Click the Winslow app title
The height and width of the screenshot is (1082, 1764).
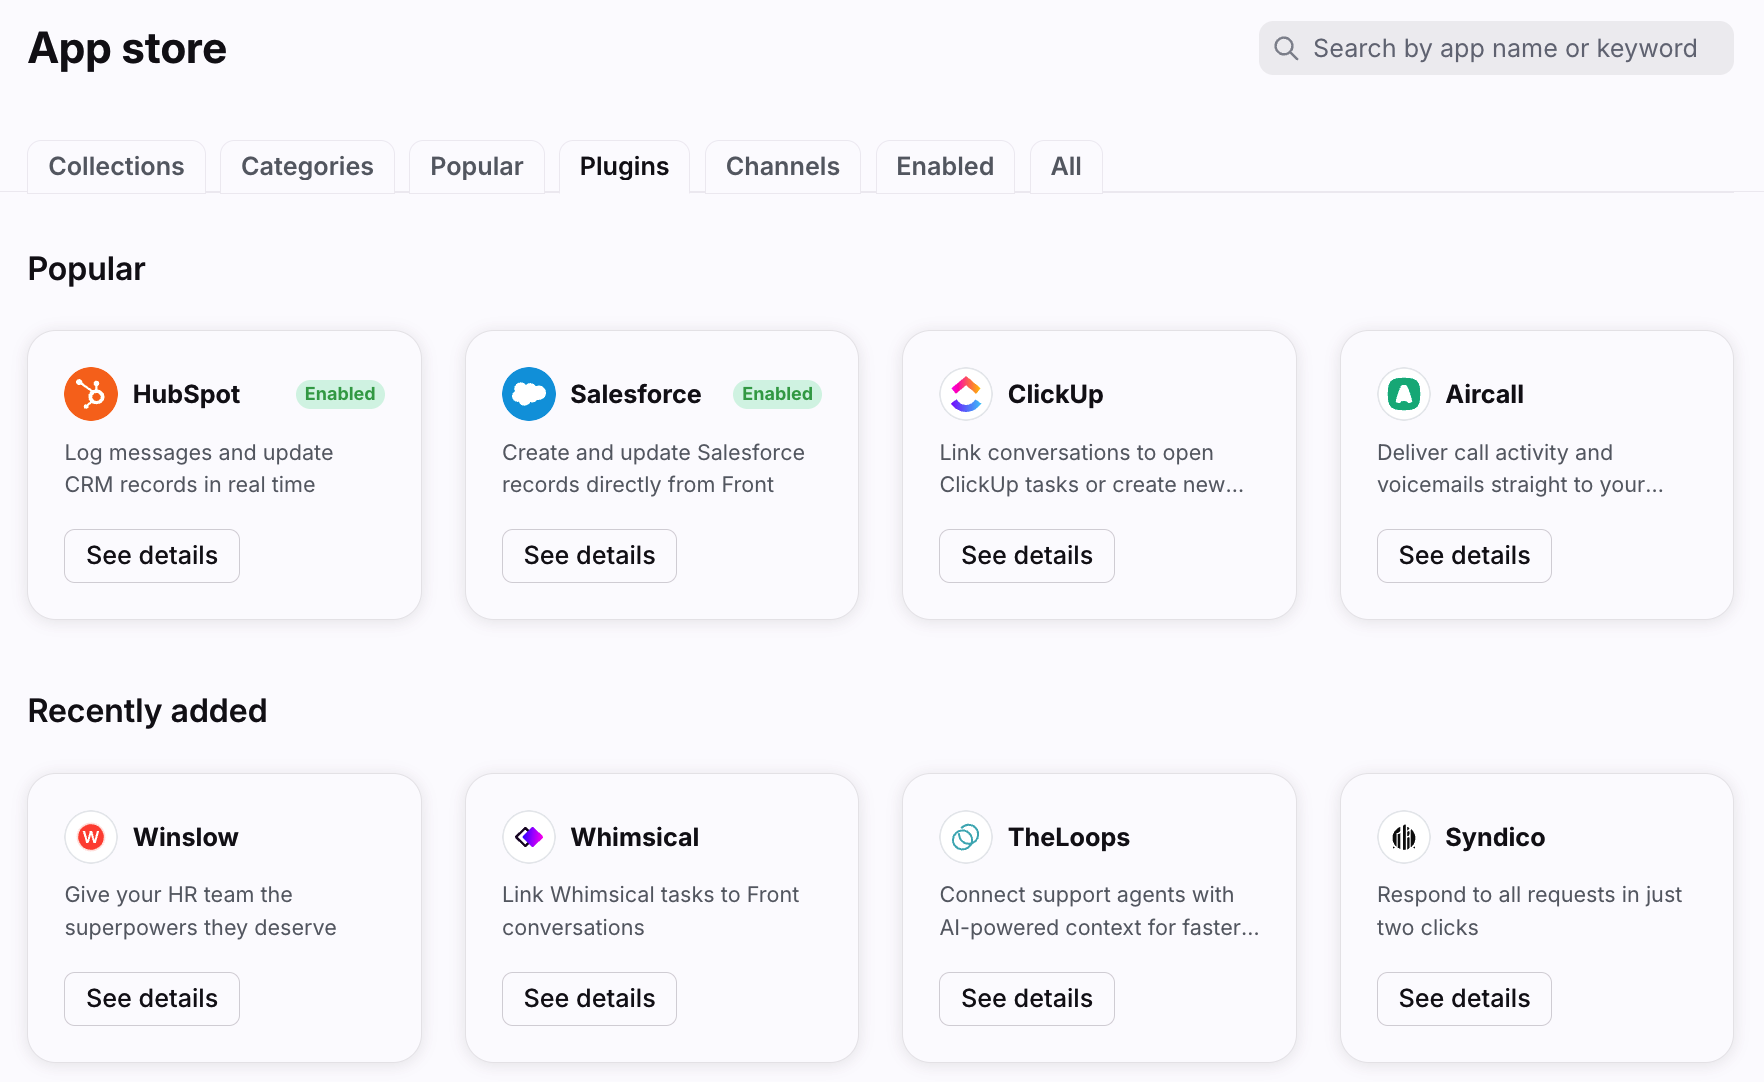[x=186, y=837]
